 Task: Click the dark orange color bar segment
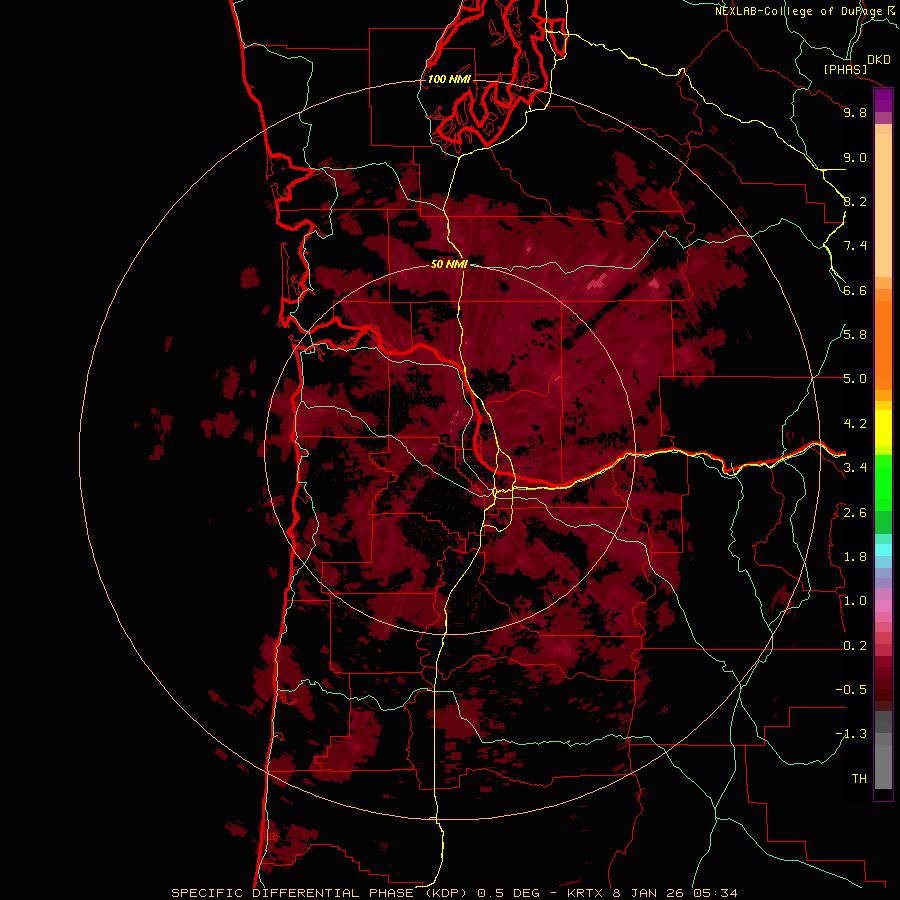[x=883, y=345]
